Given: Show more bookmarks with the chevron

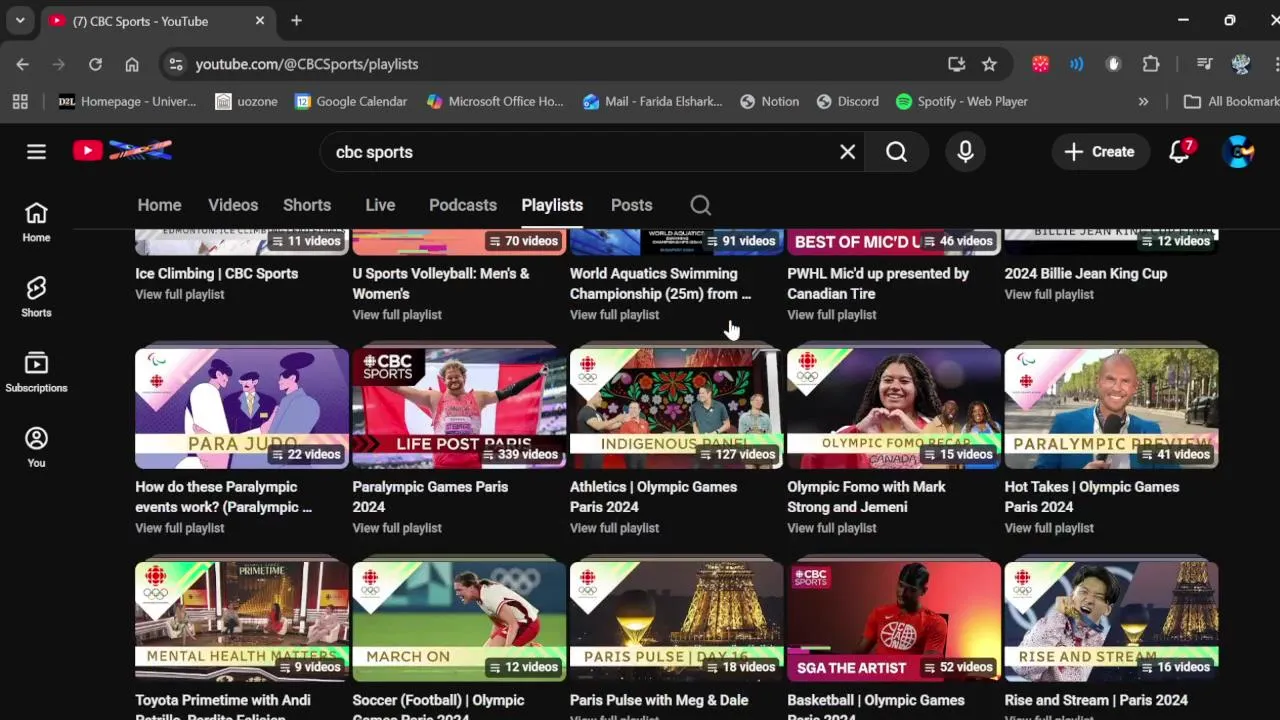Looking at the screenshot, I should (x=1143, y=101).
